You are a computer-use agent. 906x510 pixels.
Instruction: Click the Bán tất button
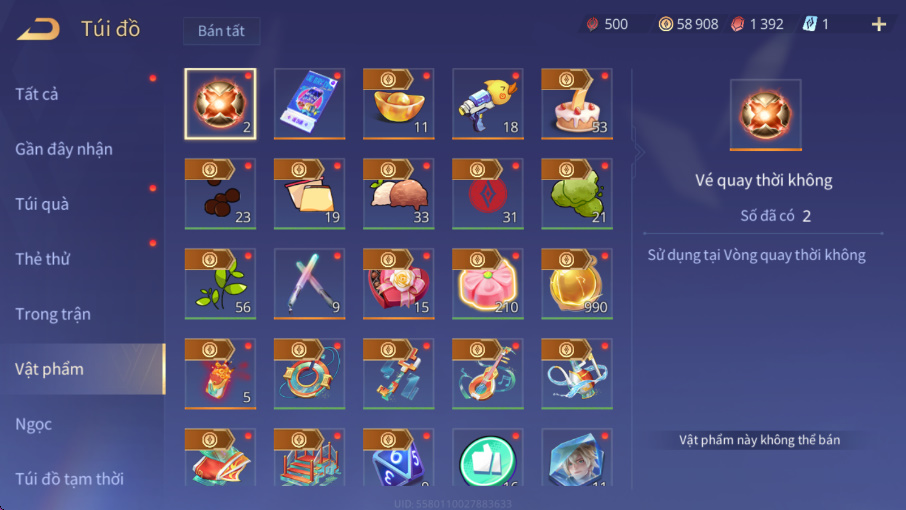pyautogui.click(x=221, y=31)
